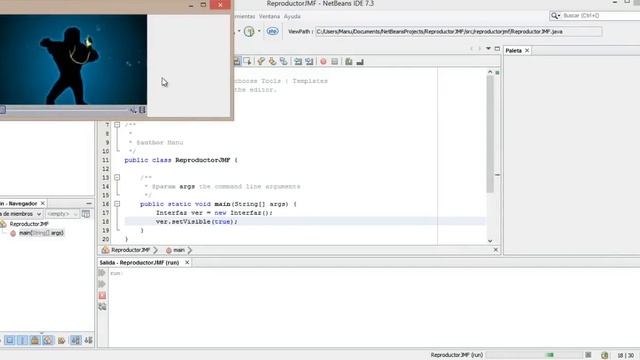
Task: Click the Buscar search field
Action: (x=600, y=16)
